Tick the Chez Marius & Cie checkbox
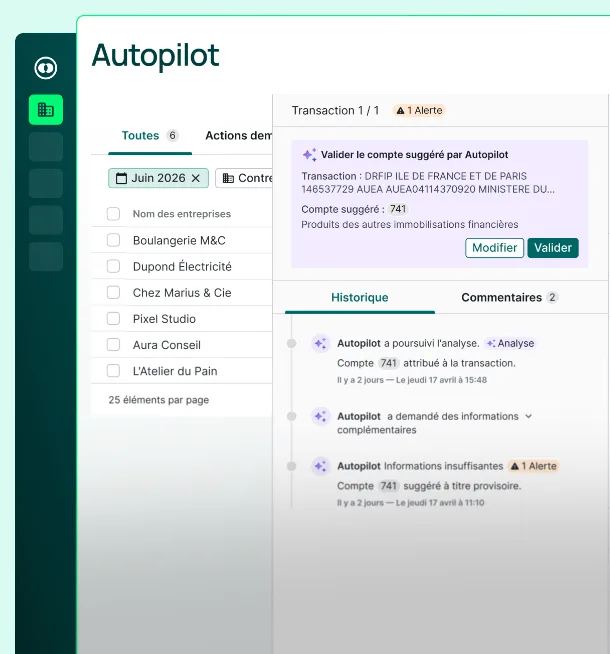This screenshot has width=610, height=654. coord(113,292)
